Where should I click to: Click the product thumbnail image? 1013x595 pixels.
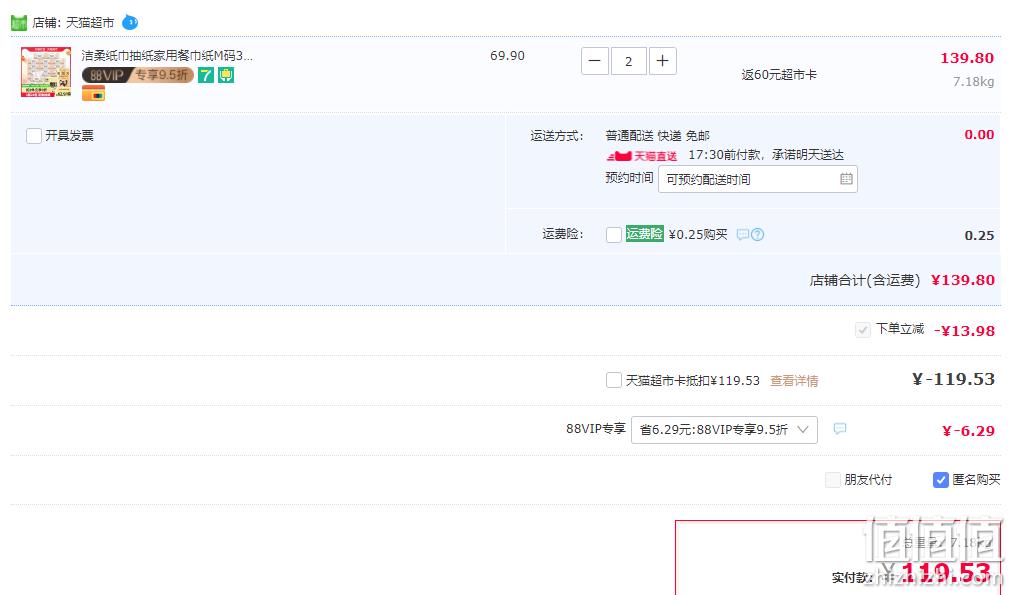tap(46, 72)
